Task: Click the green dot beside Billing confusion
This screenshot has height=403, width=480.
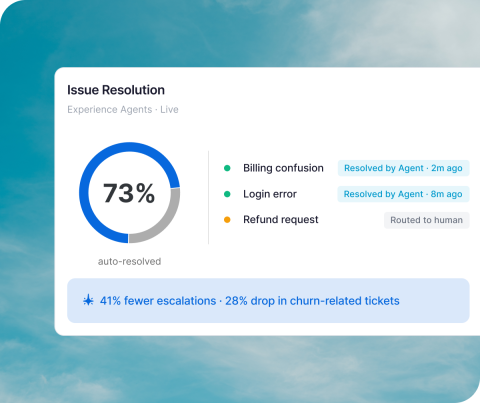Action: (x=227, y=168)
